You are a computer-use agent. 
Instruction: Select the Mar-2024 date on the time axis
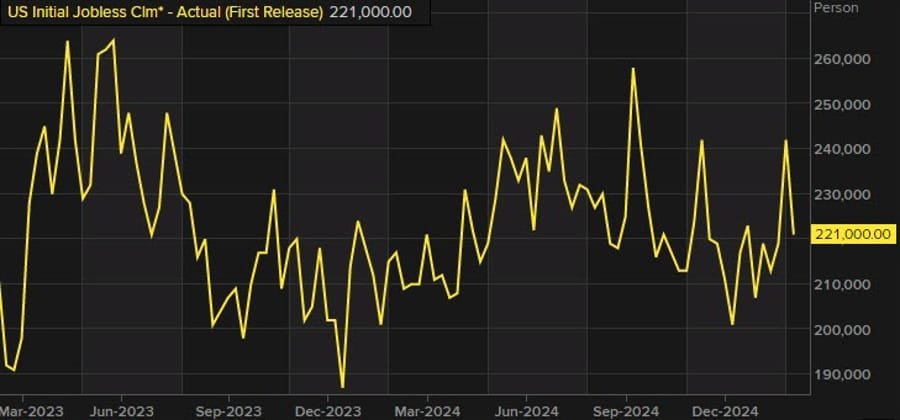point(426,410)
